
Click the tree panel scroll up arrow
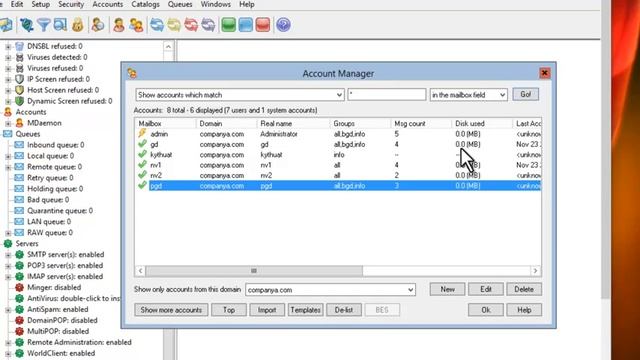168,47
